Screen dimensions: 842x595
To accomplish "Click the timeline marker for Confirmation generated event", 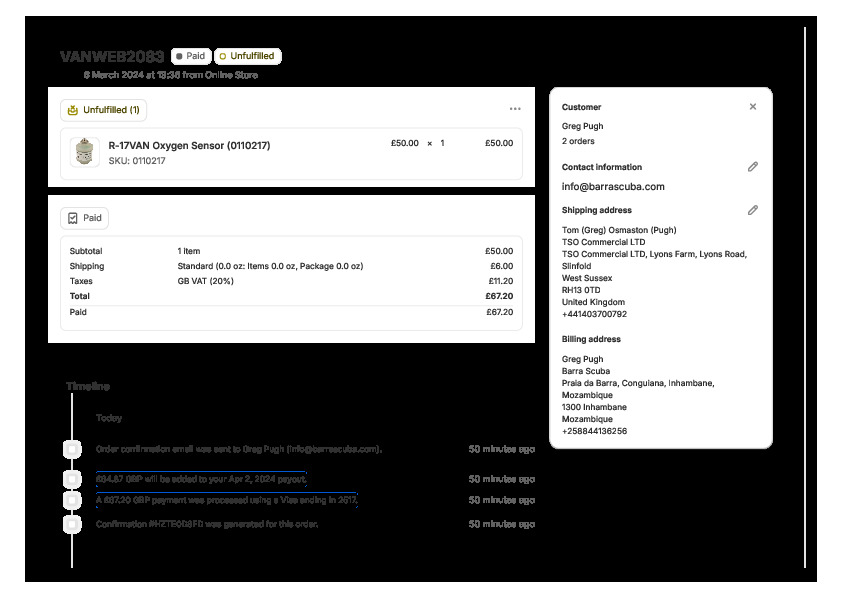I will [x=72, y=524].
